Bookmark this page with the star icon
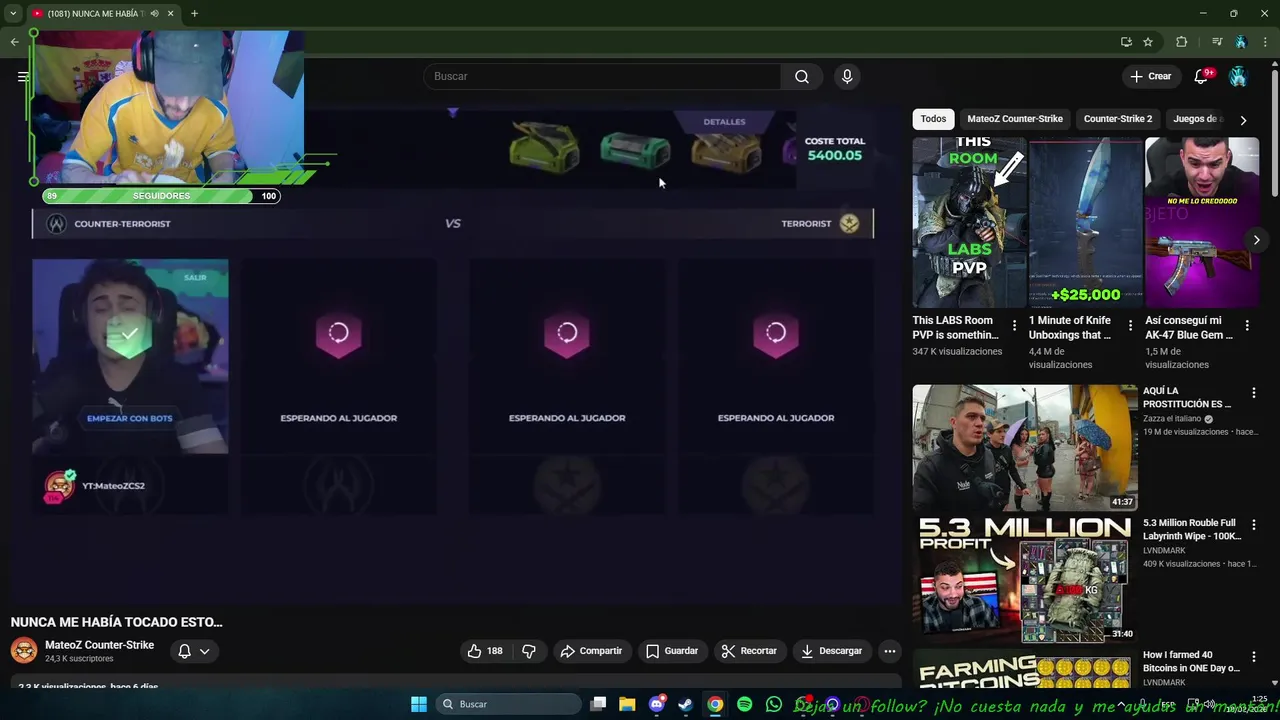This screenshot has height=720, width=1280. point(1148,42)
